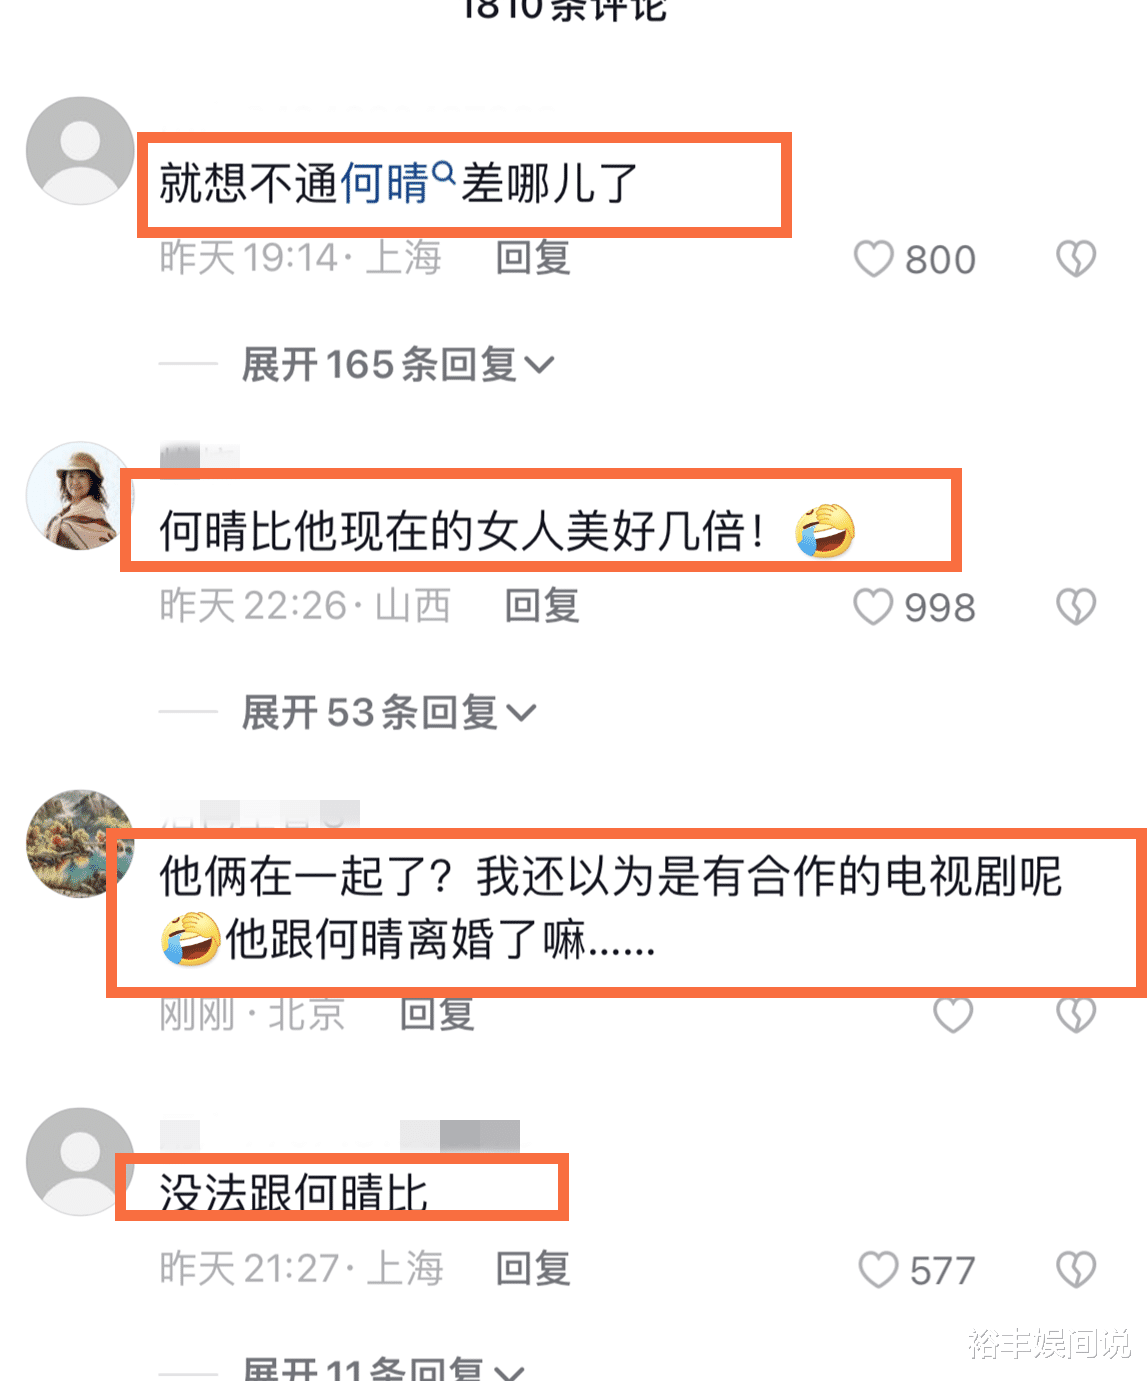Open the first commenter's default gray avatar

[x=80, y=151]
